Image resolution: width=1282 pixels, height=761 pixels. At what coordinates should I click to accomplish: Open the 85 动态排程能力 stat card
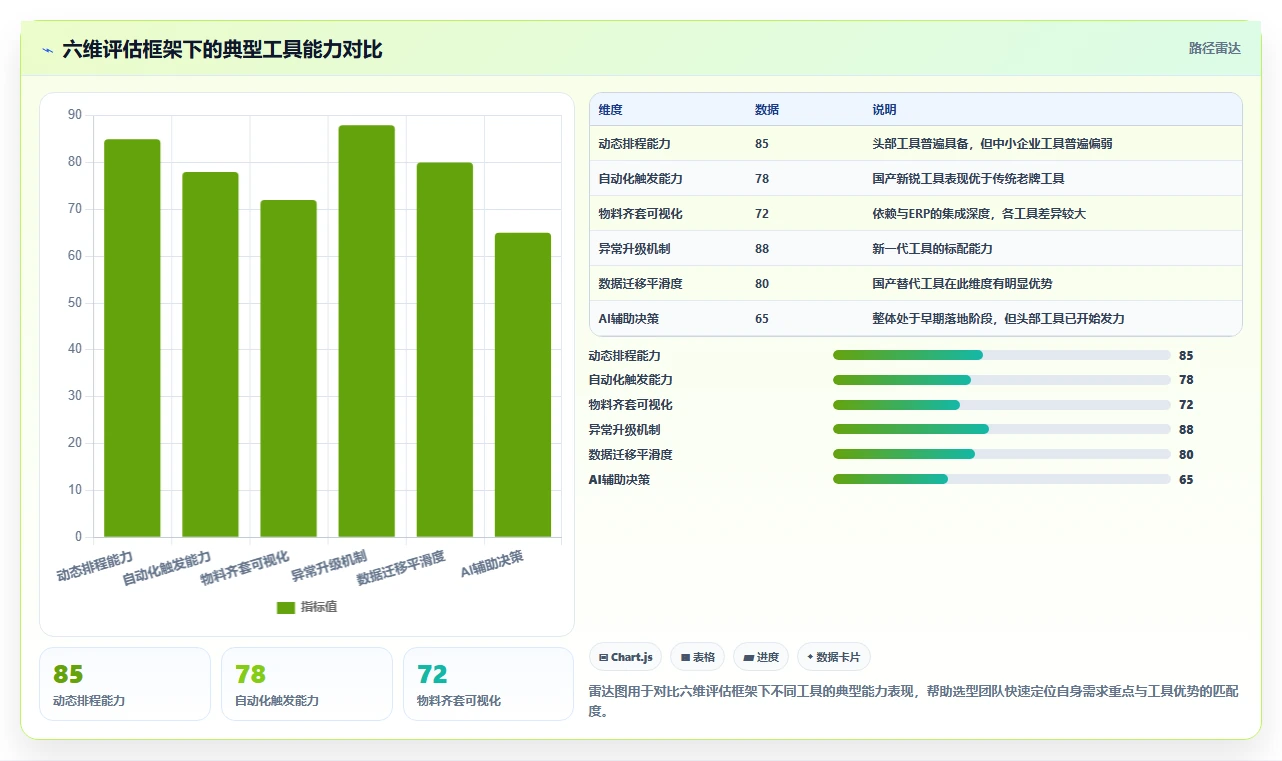(x=125, y=684)
